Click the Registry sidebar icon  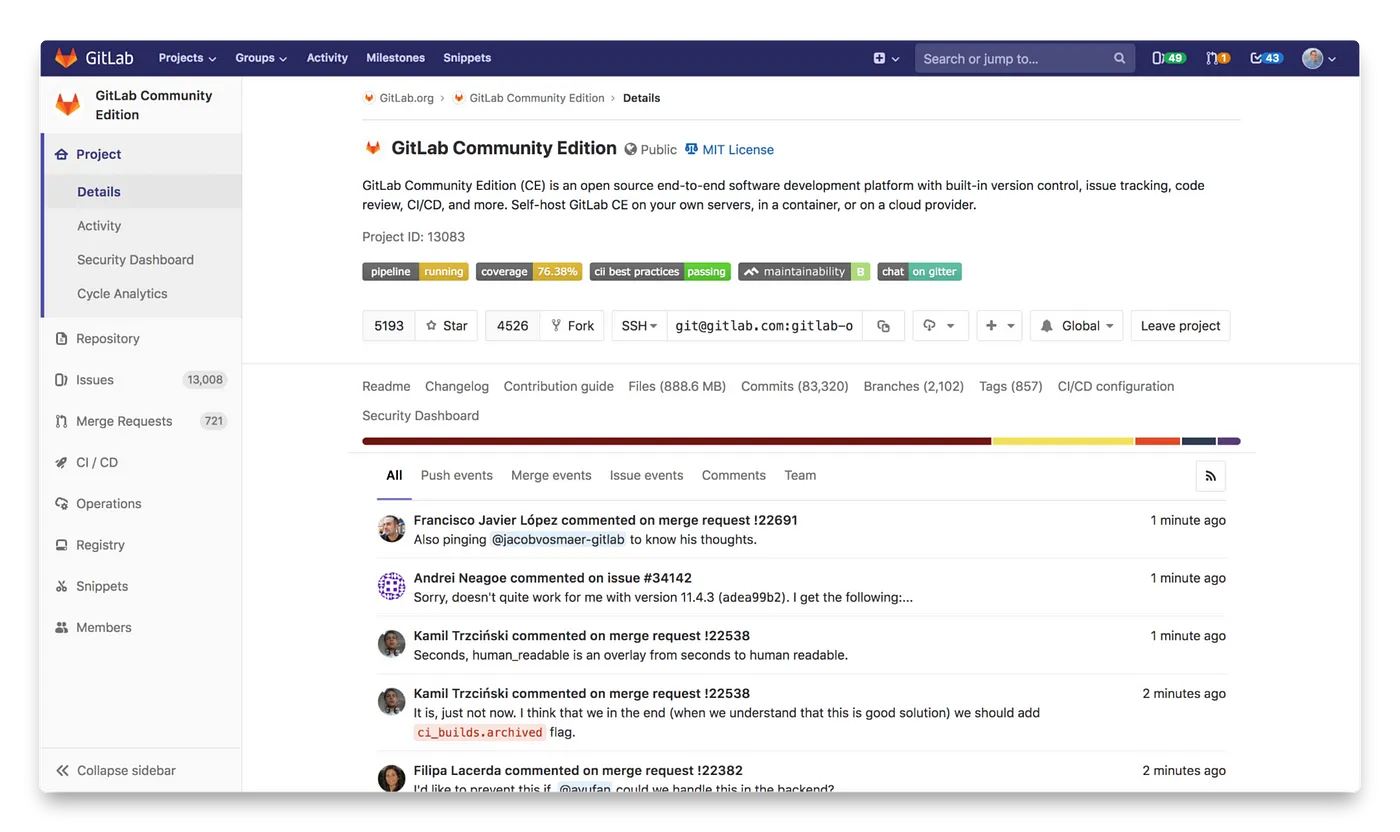tap(61, 545)
